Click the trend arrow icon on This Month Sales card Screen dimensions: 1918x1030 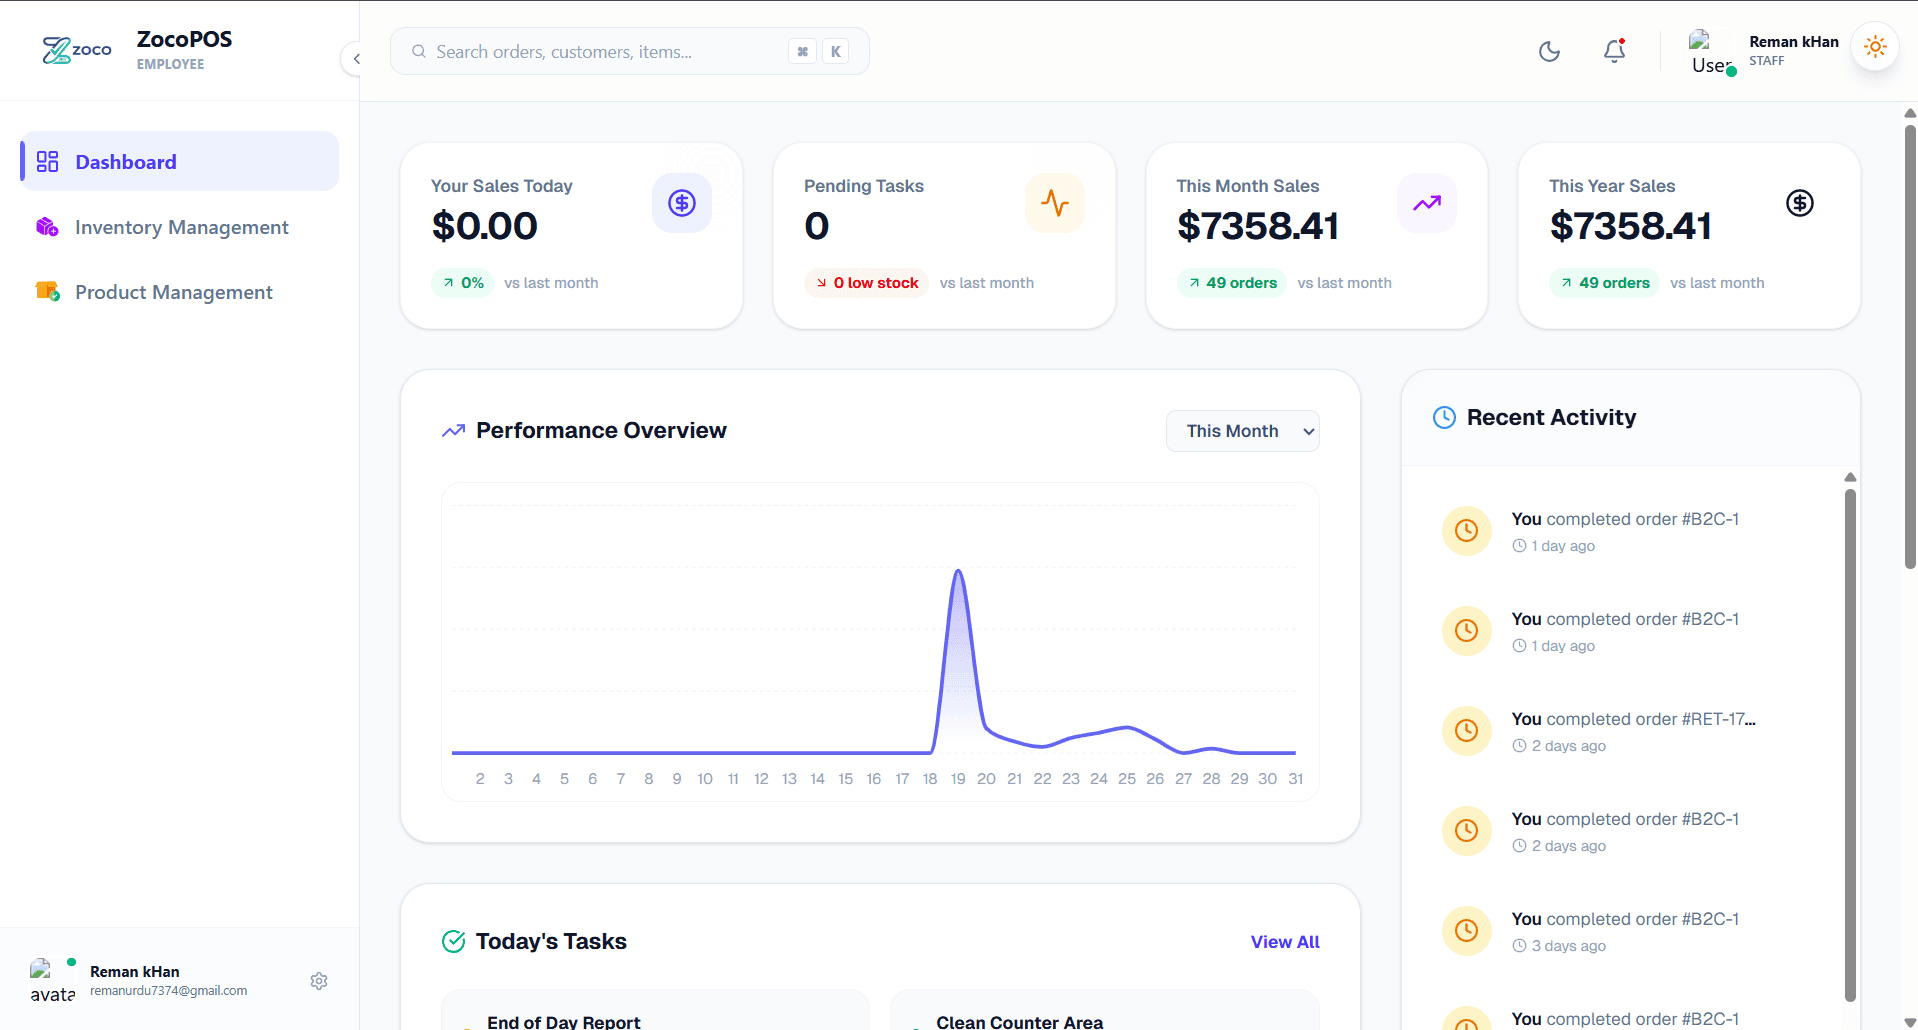(1426, 203)
